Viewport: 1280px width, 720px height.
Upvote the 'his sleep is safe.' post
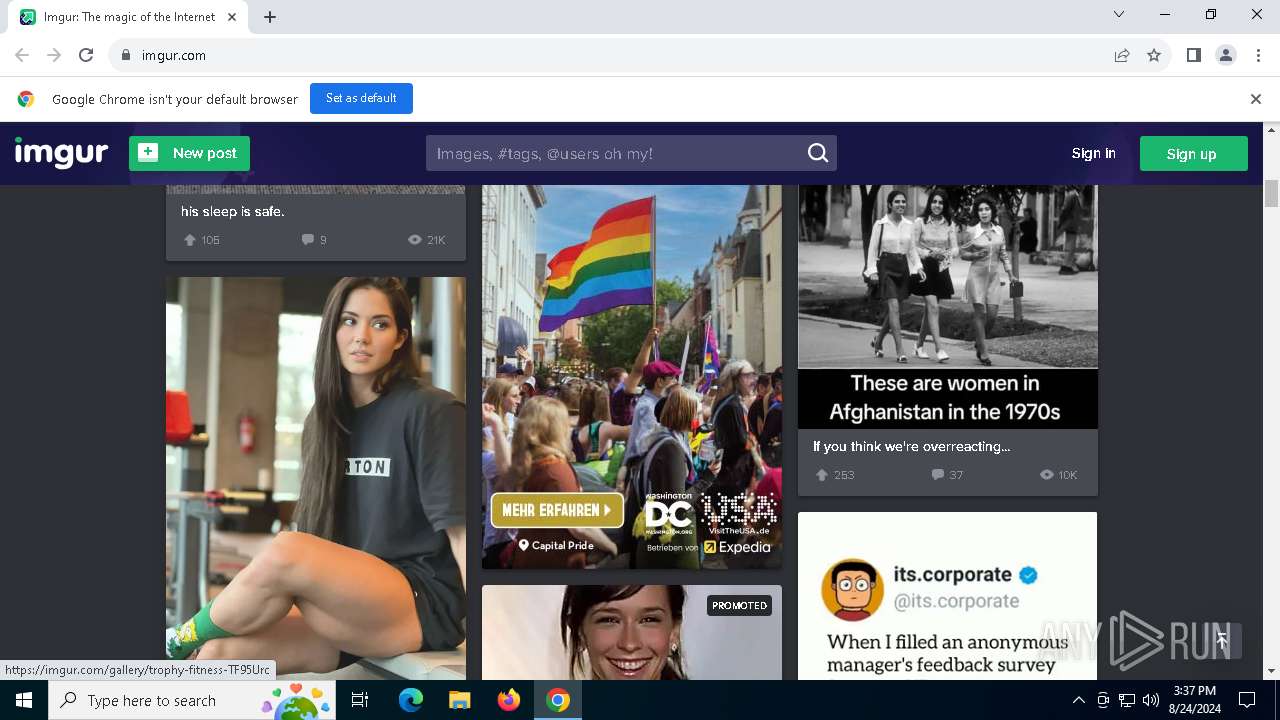click(190, 240)
